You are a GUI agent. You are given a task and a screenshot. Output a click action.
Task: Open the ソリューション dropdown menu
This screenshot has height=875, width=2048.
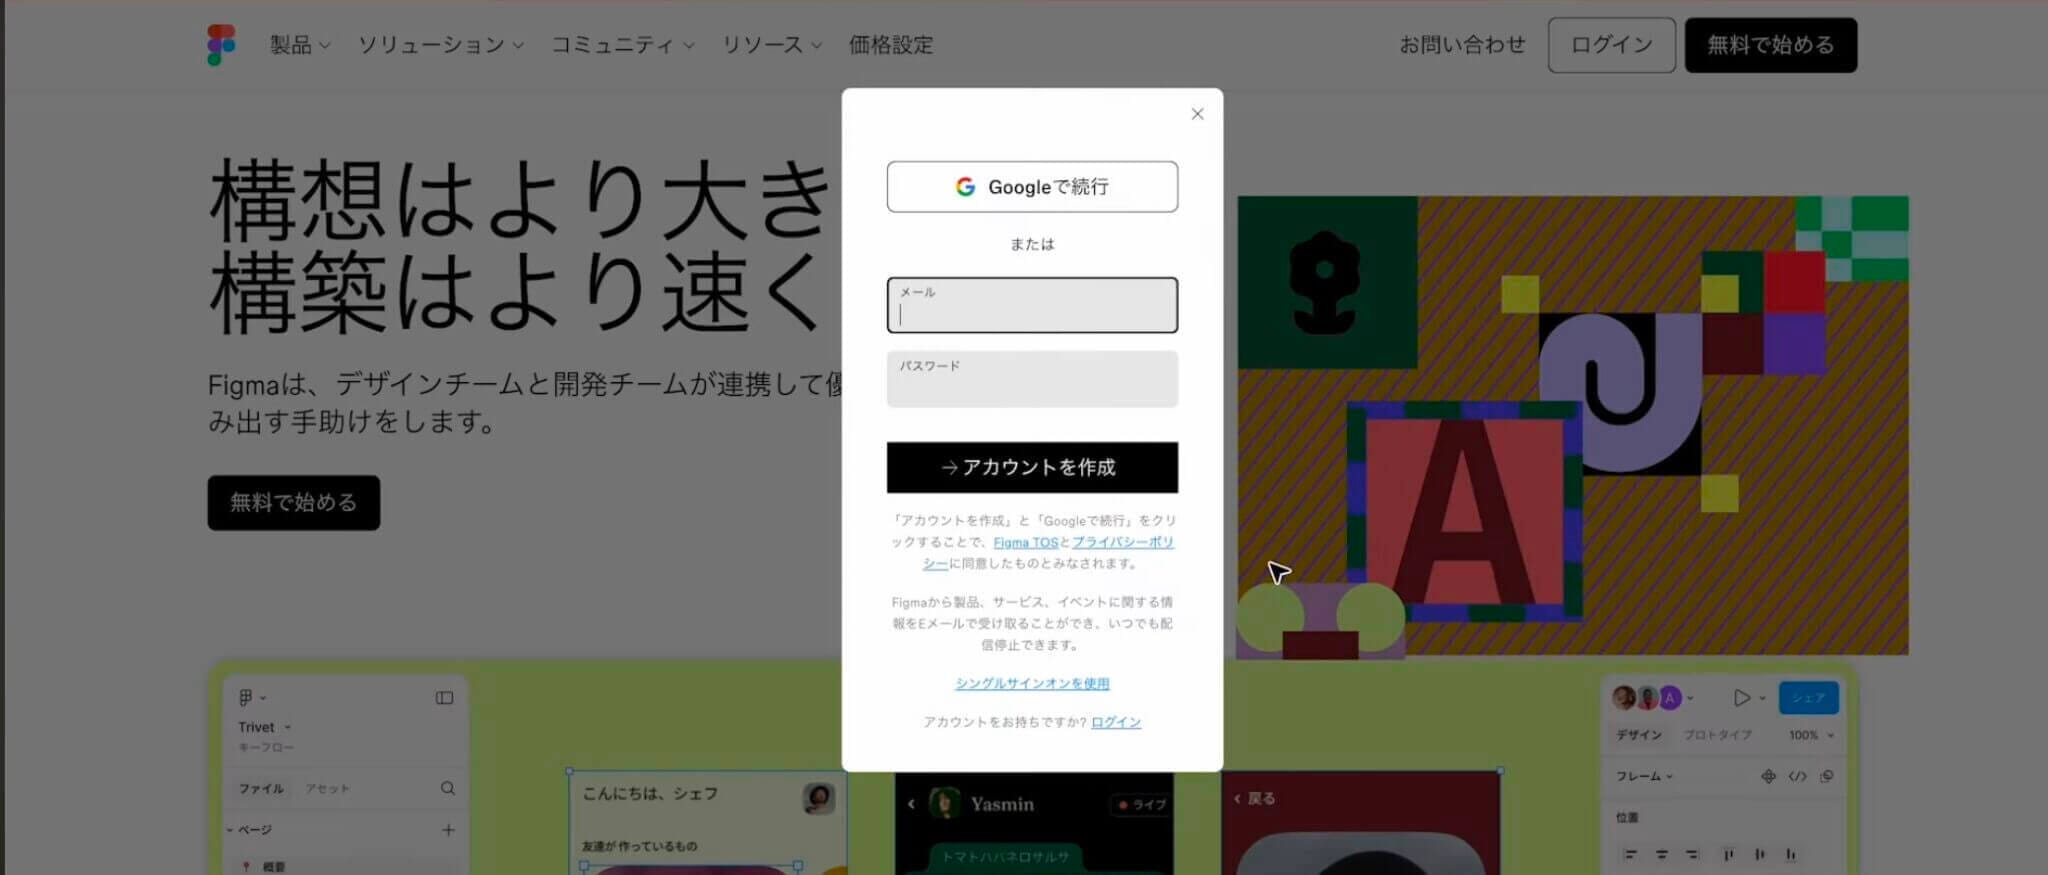point(440,45)
